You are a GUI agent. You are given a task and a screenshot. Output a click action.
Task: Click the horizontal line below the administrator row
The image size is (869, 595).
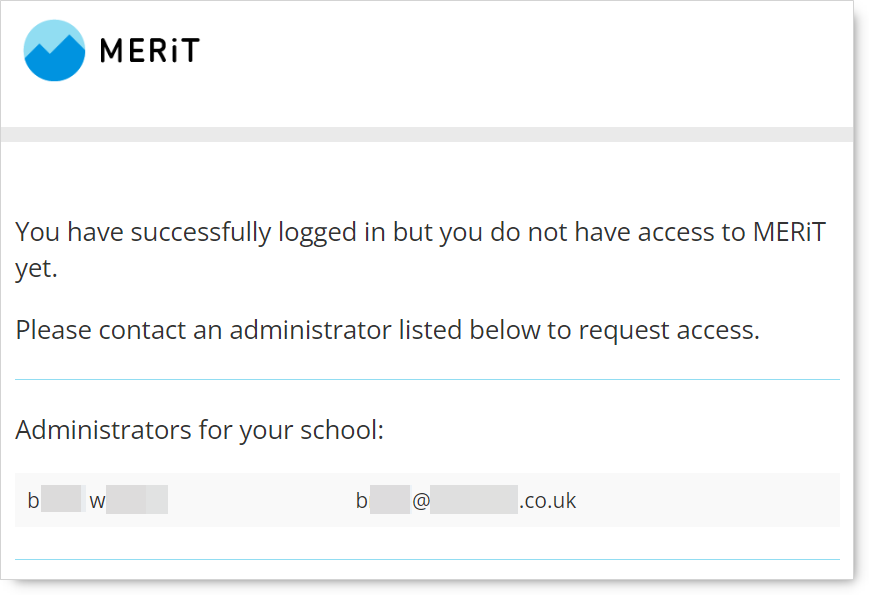[x=427, y=559]
